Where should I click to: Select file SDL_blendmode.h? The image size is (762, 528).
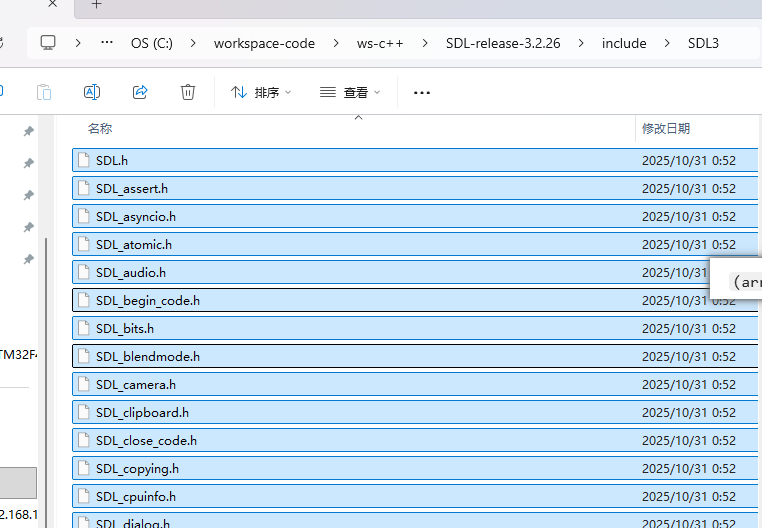415,356
